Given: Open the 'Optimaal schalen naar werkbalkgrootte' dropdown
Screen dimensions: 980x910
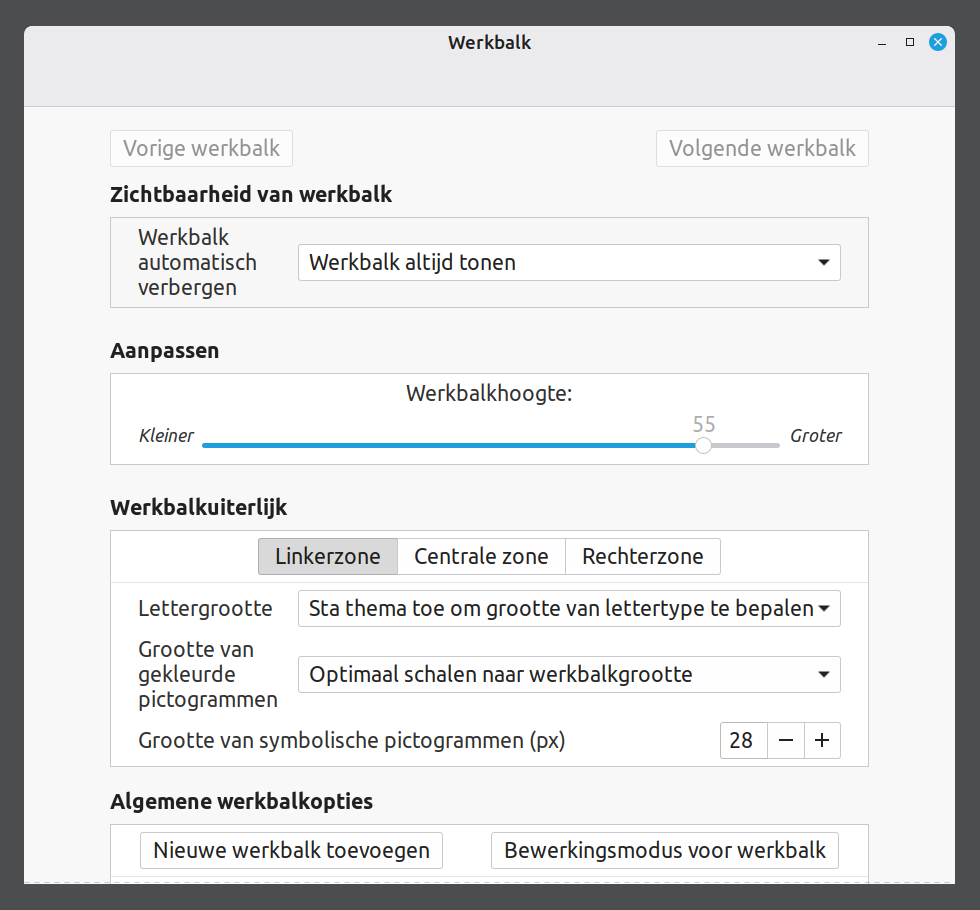Looking at the screenshot, I should [x=569, y=675].
